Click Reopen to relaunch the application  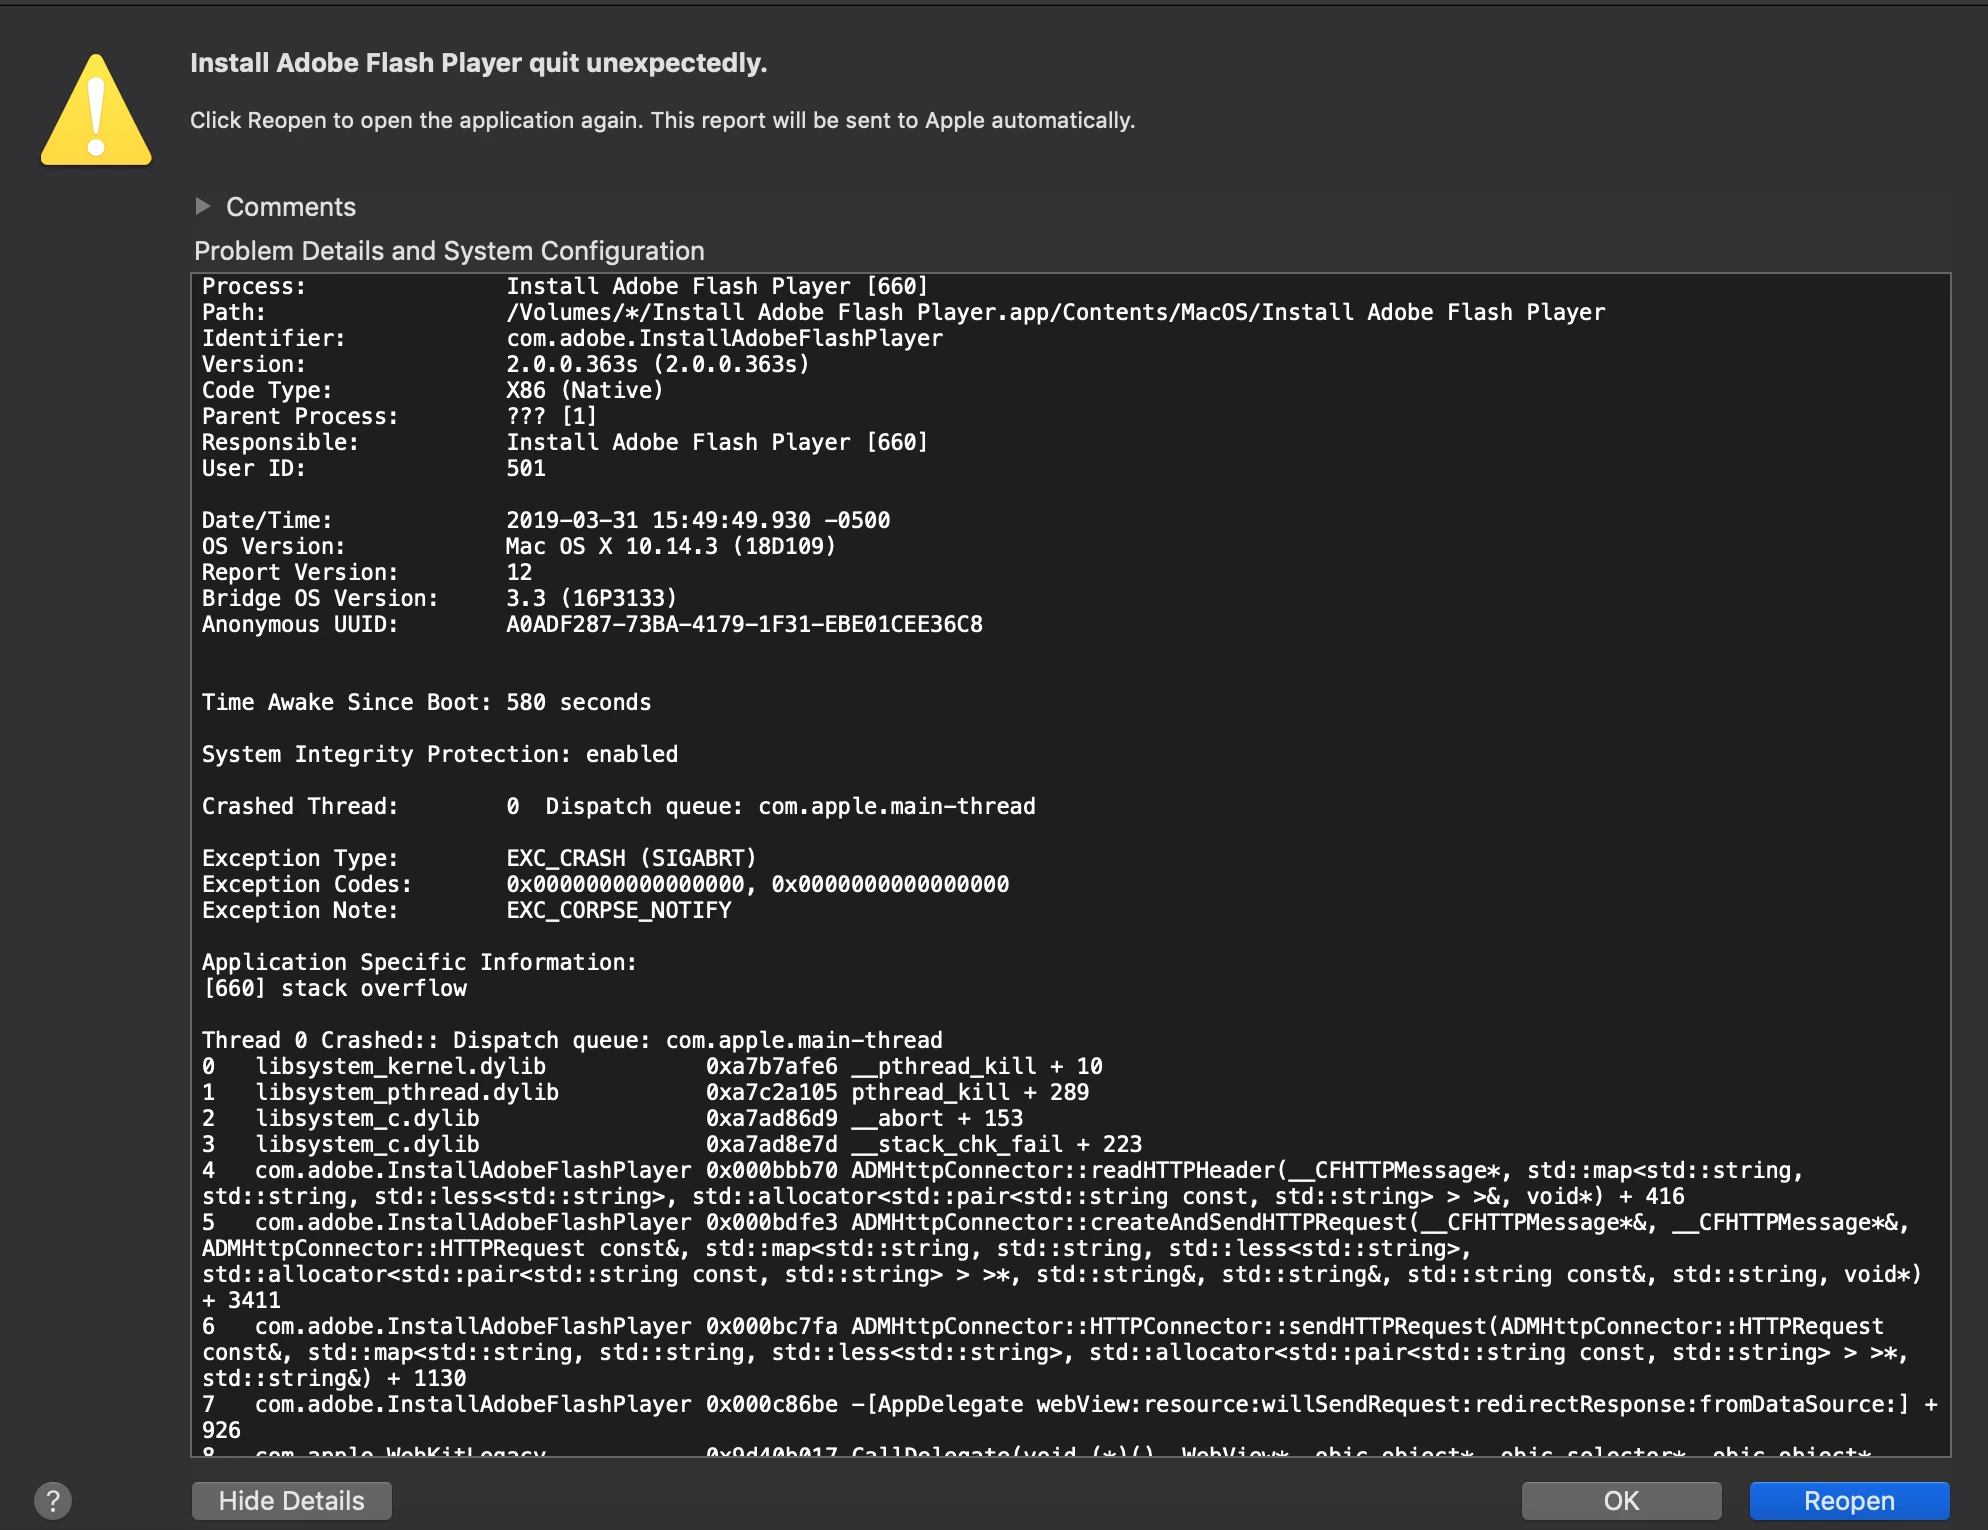coord(1848,1500)
